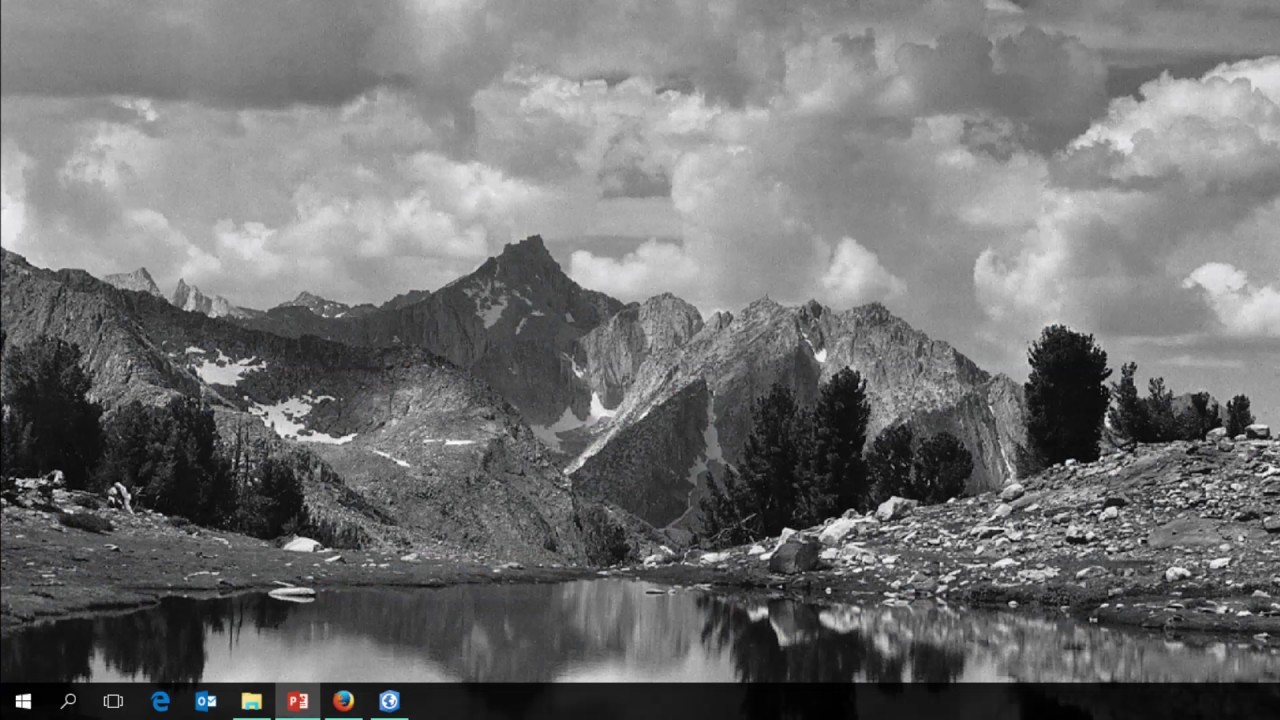Open Outlook from the taskbar
The width and height of the screenshot is (1280, 720).
tap(206, 701)
